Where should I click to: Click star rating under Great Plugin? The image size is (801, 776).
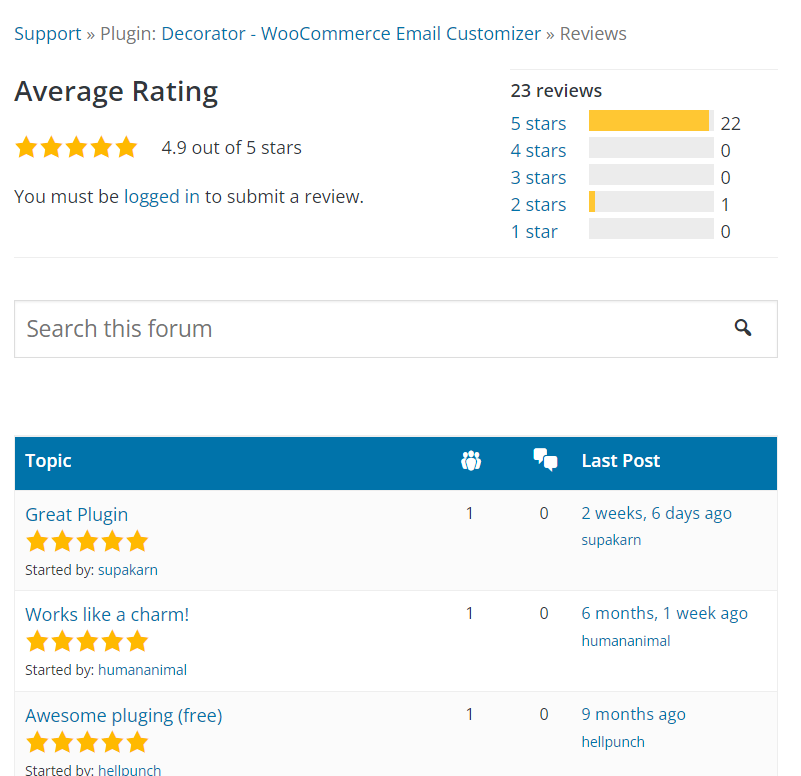pos(87,542)
